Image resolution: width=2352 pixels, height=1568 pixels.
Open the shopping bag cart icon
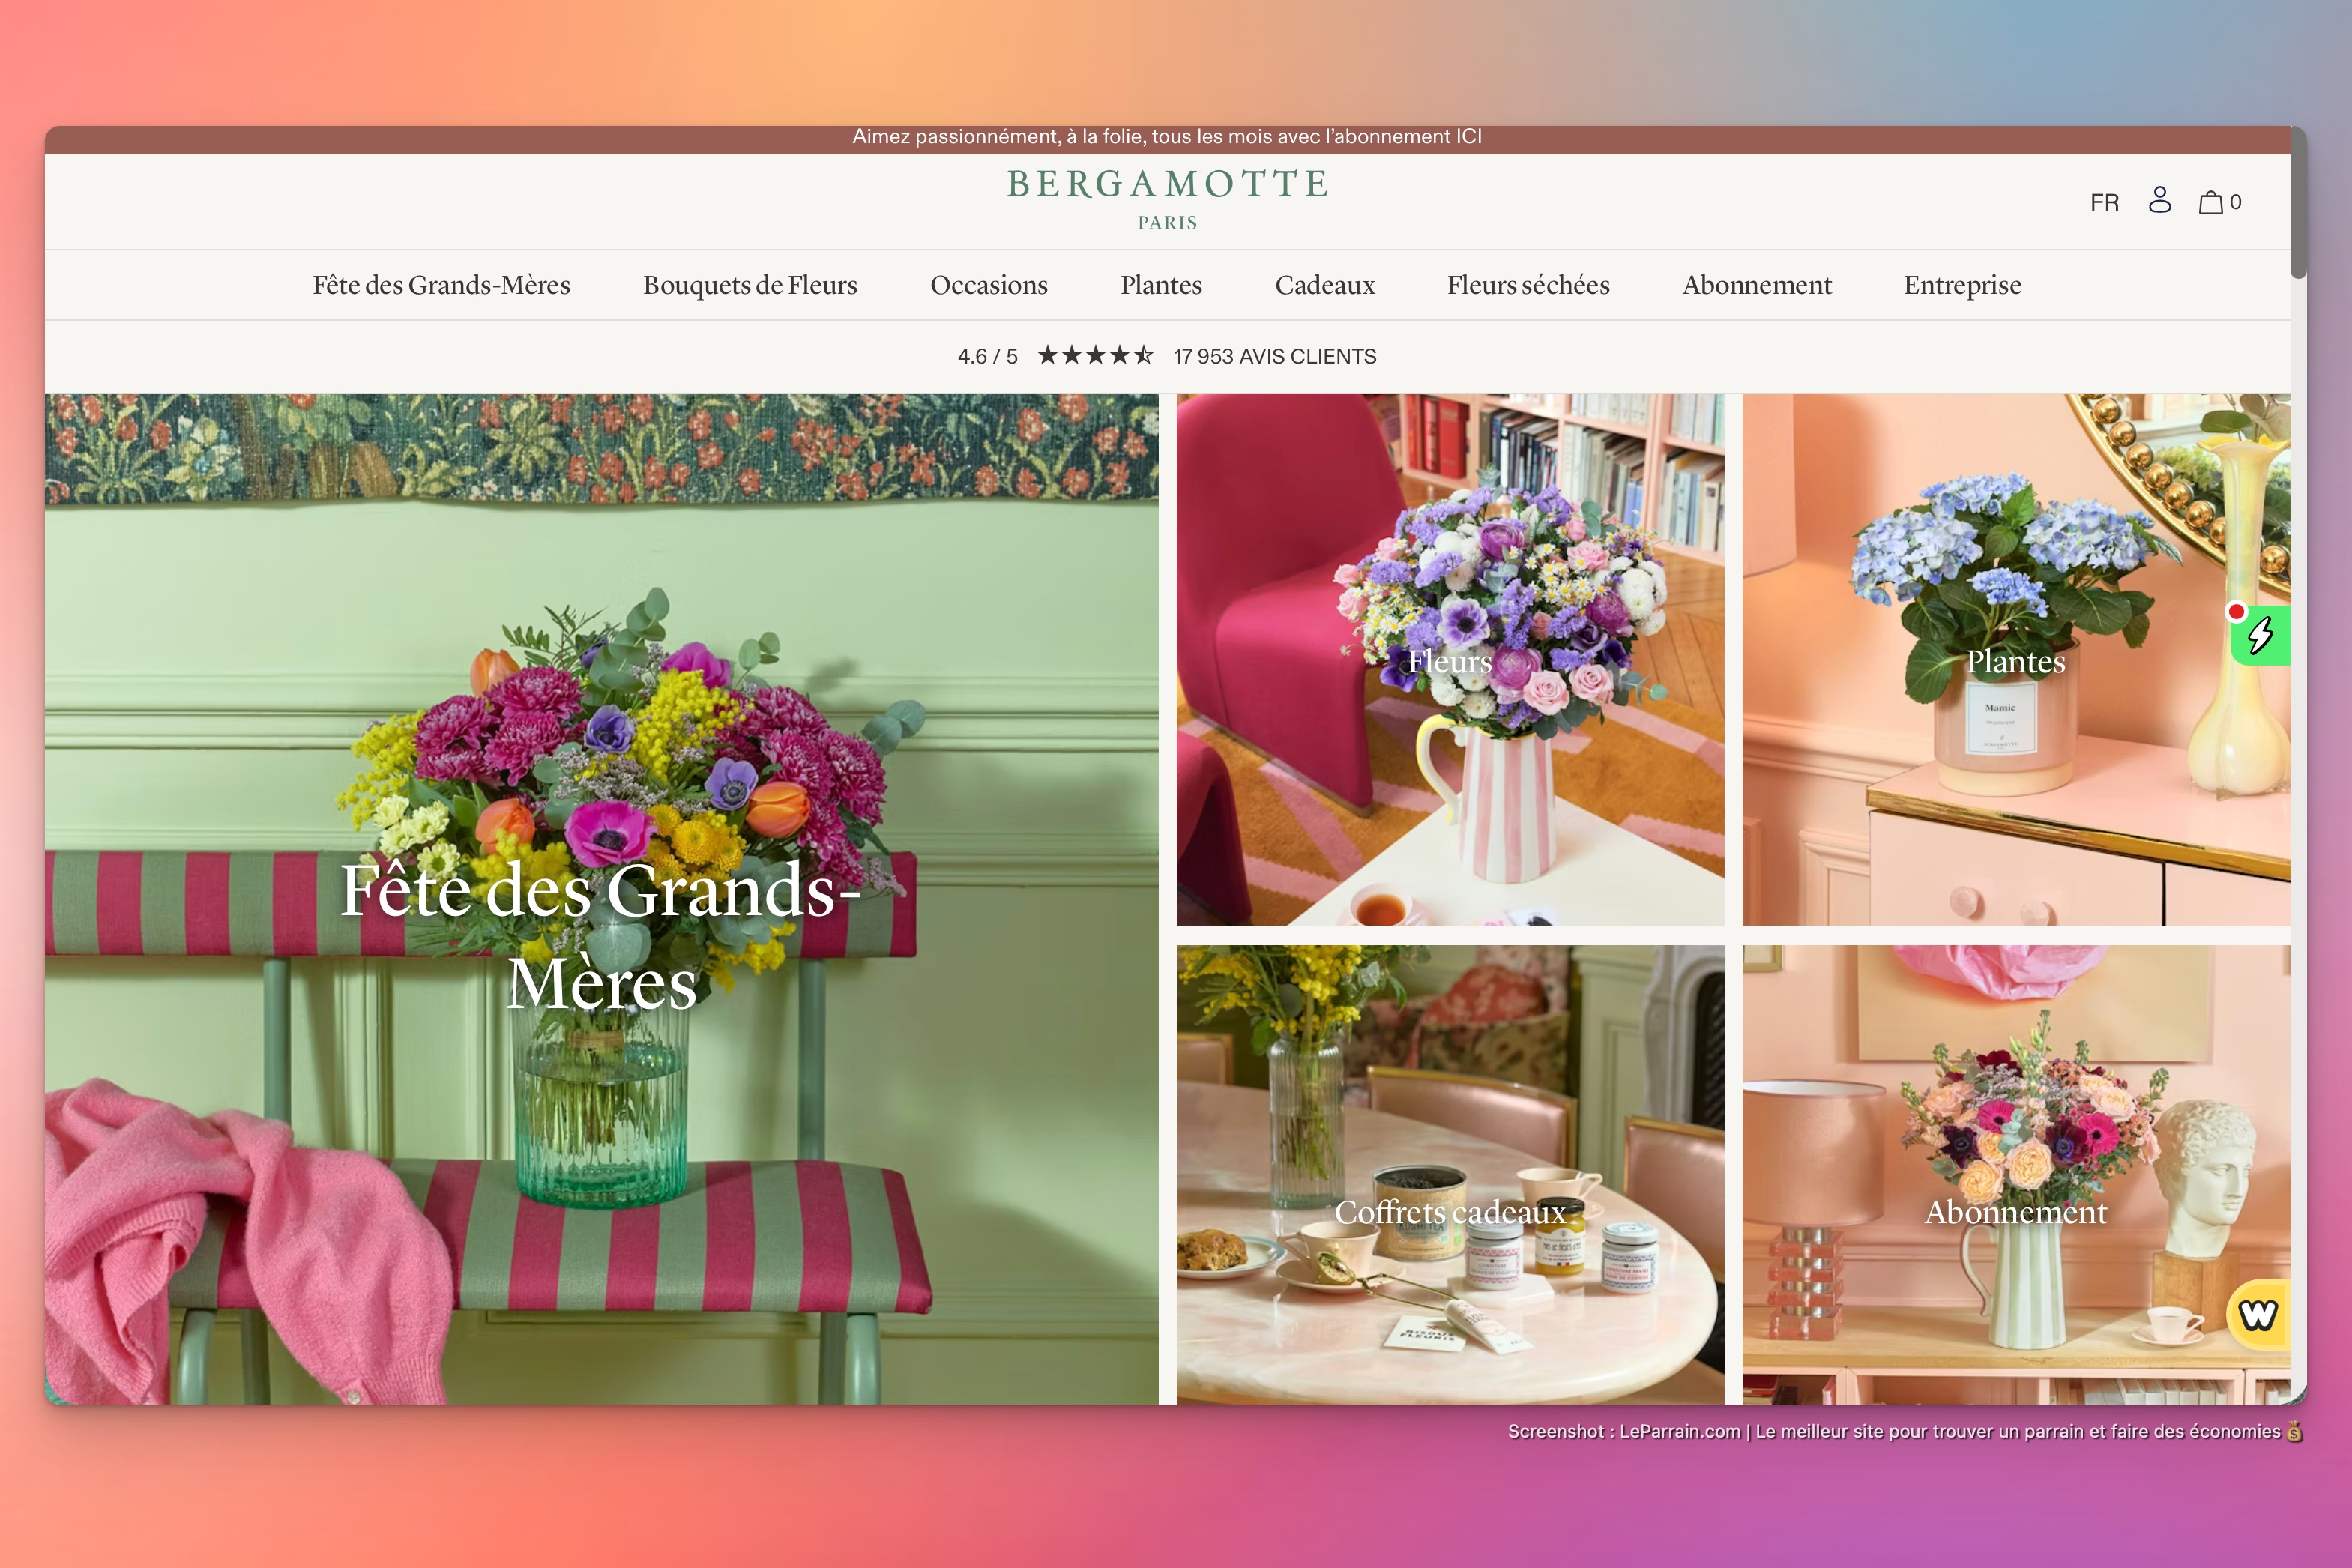2211,202
